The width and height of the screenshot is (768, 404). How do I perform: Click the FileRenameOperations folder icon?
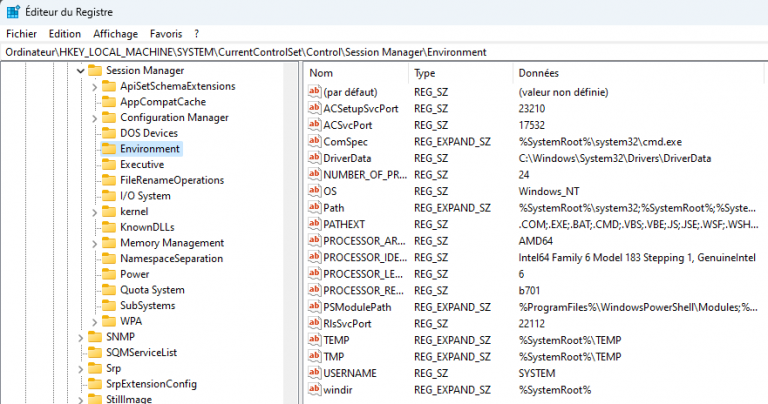[109, 180]
